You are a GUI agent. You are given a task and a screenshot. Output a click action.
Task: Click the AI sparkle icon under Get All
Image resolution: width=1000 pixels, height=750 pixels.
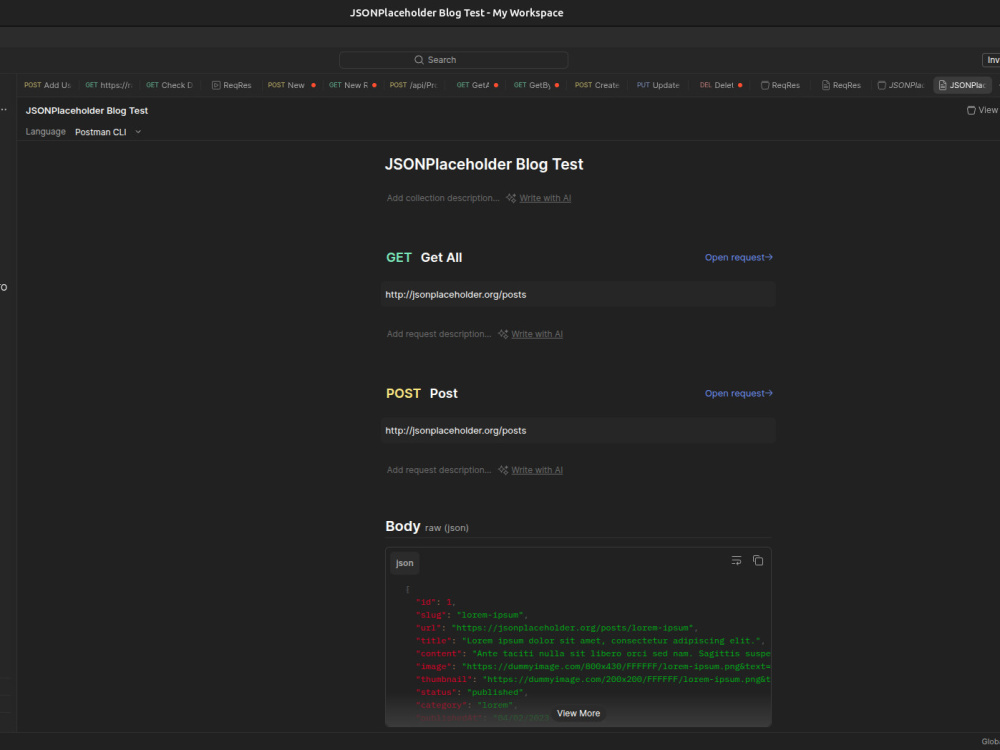click(503, 334)
